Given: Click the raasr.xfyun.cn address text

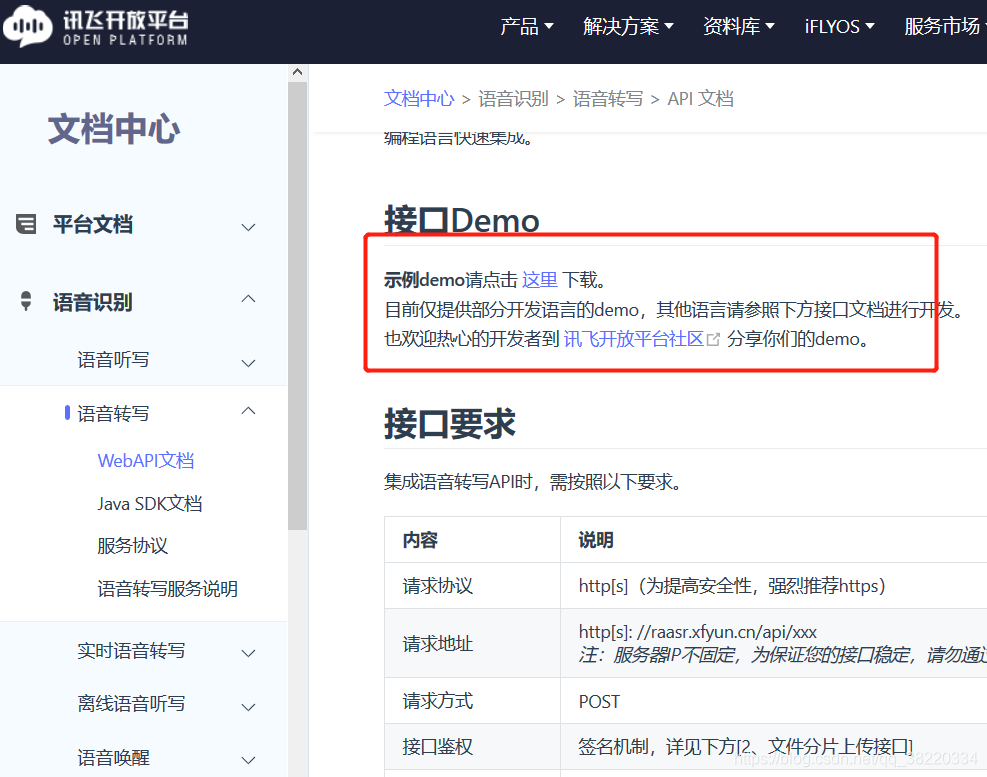Looking at the screenshot, I should (x=697, y=632).
